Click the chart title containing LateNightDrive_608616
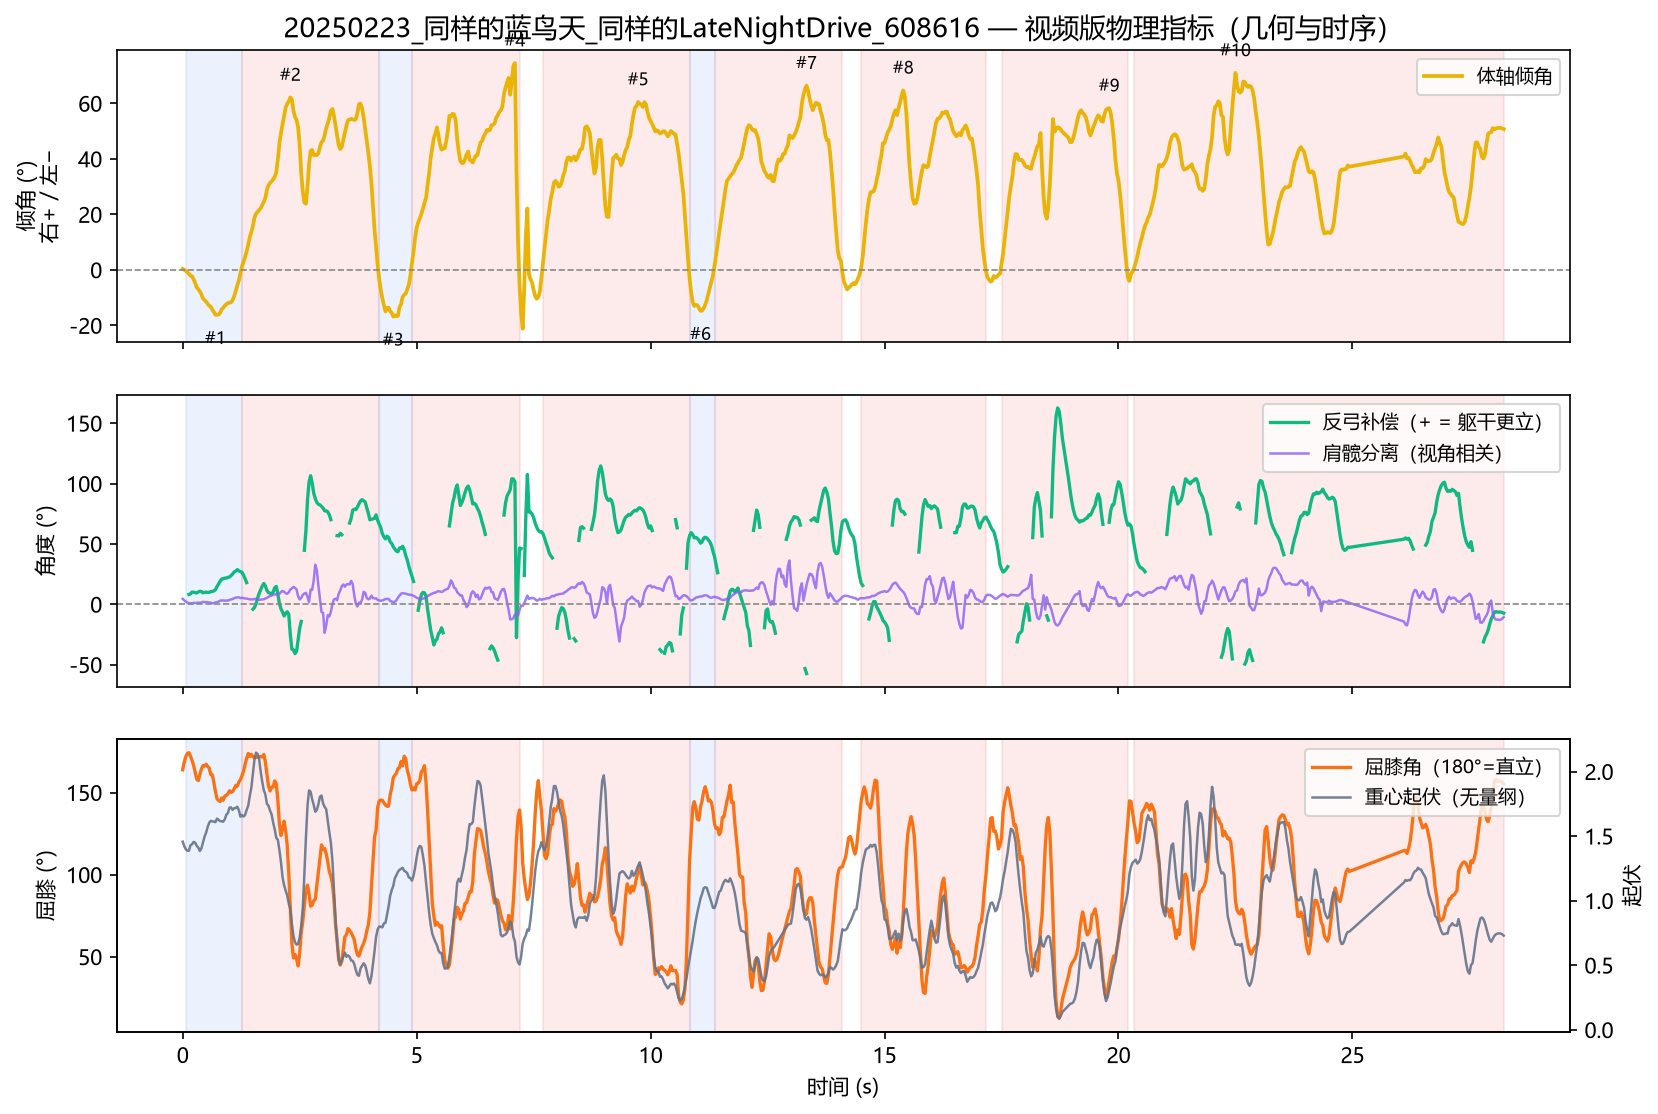The height and width of the screenshot is (1114, 1658). point(835,27)
